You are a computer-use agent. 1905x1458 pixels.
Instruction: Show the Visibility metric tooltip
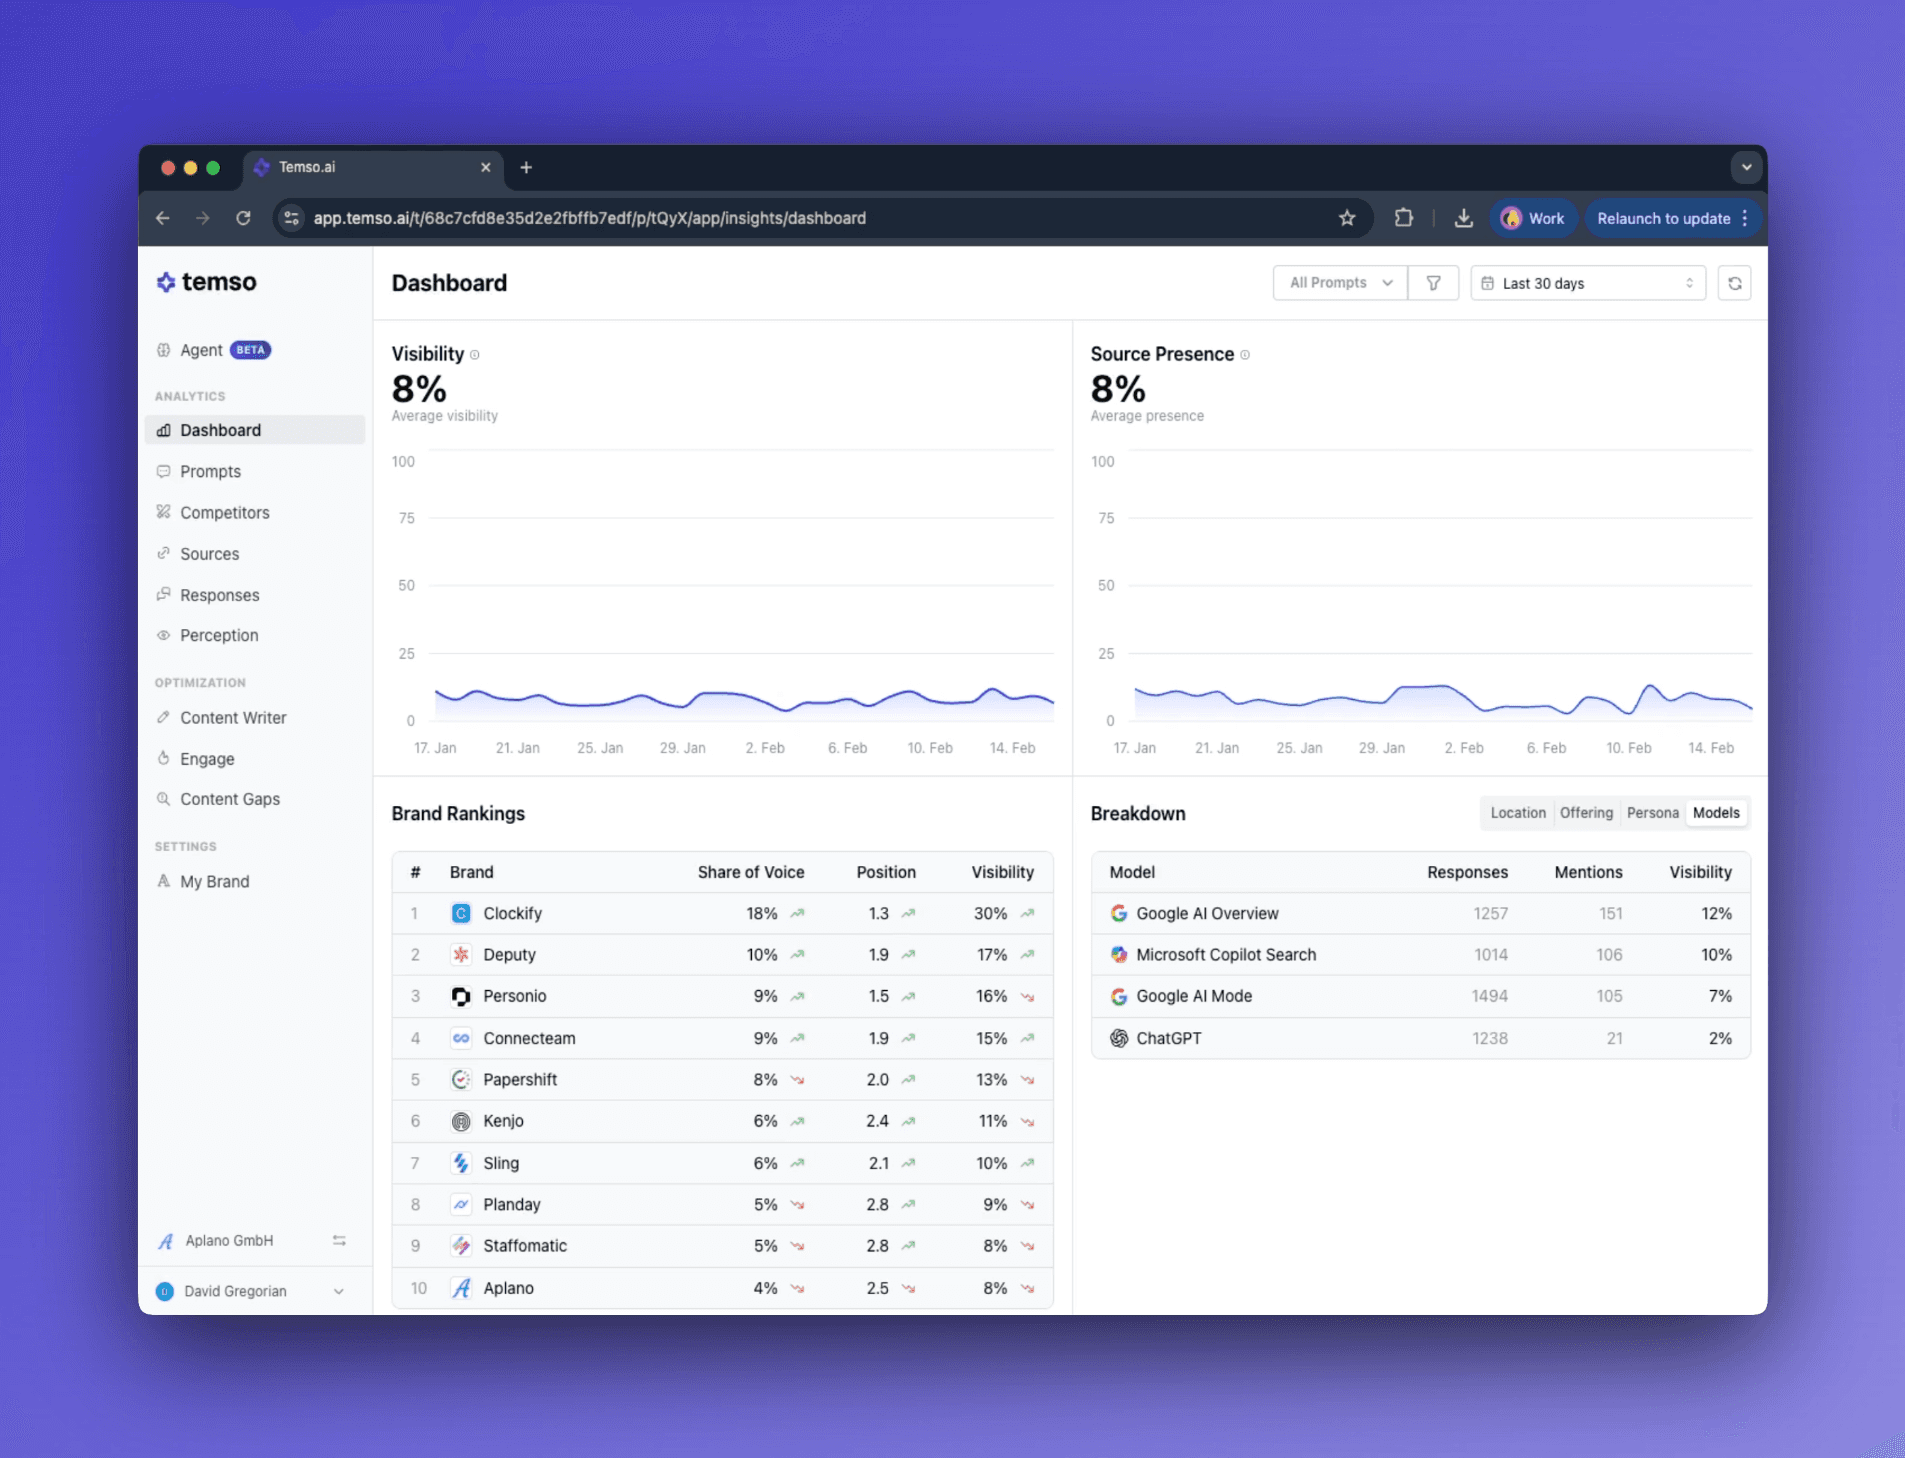point(474,355)
